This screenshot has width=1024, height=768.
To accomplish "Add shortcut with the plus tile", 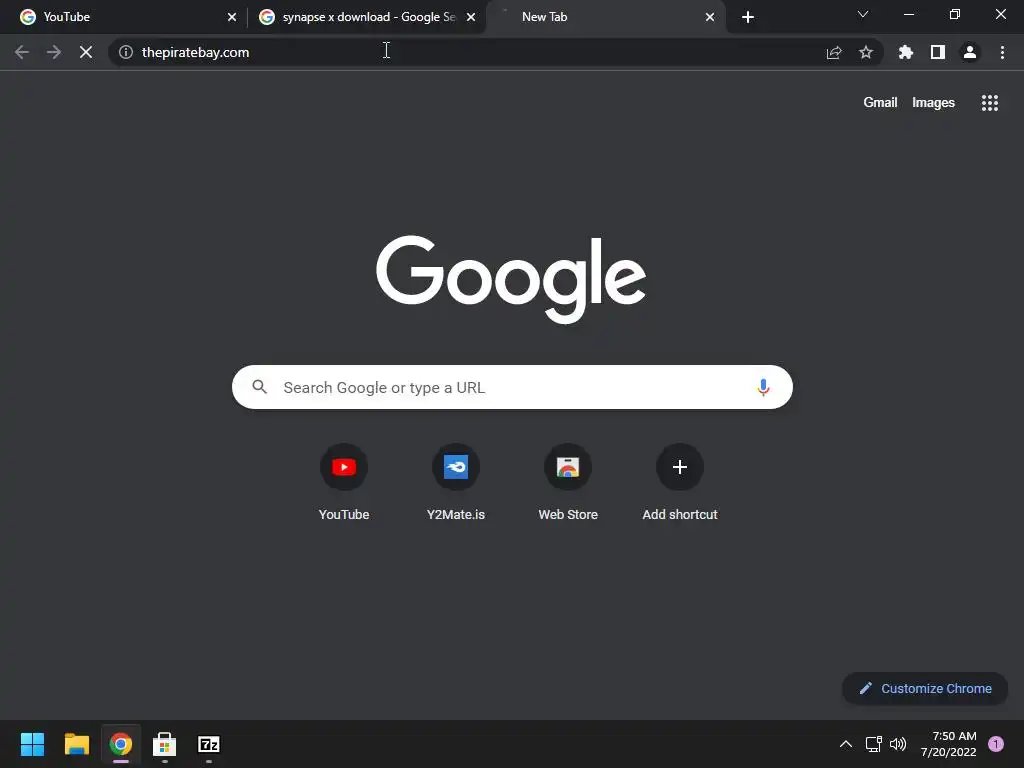I will coord(680,483).
